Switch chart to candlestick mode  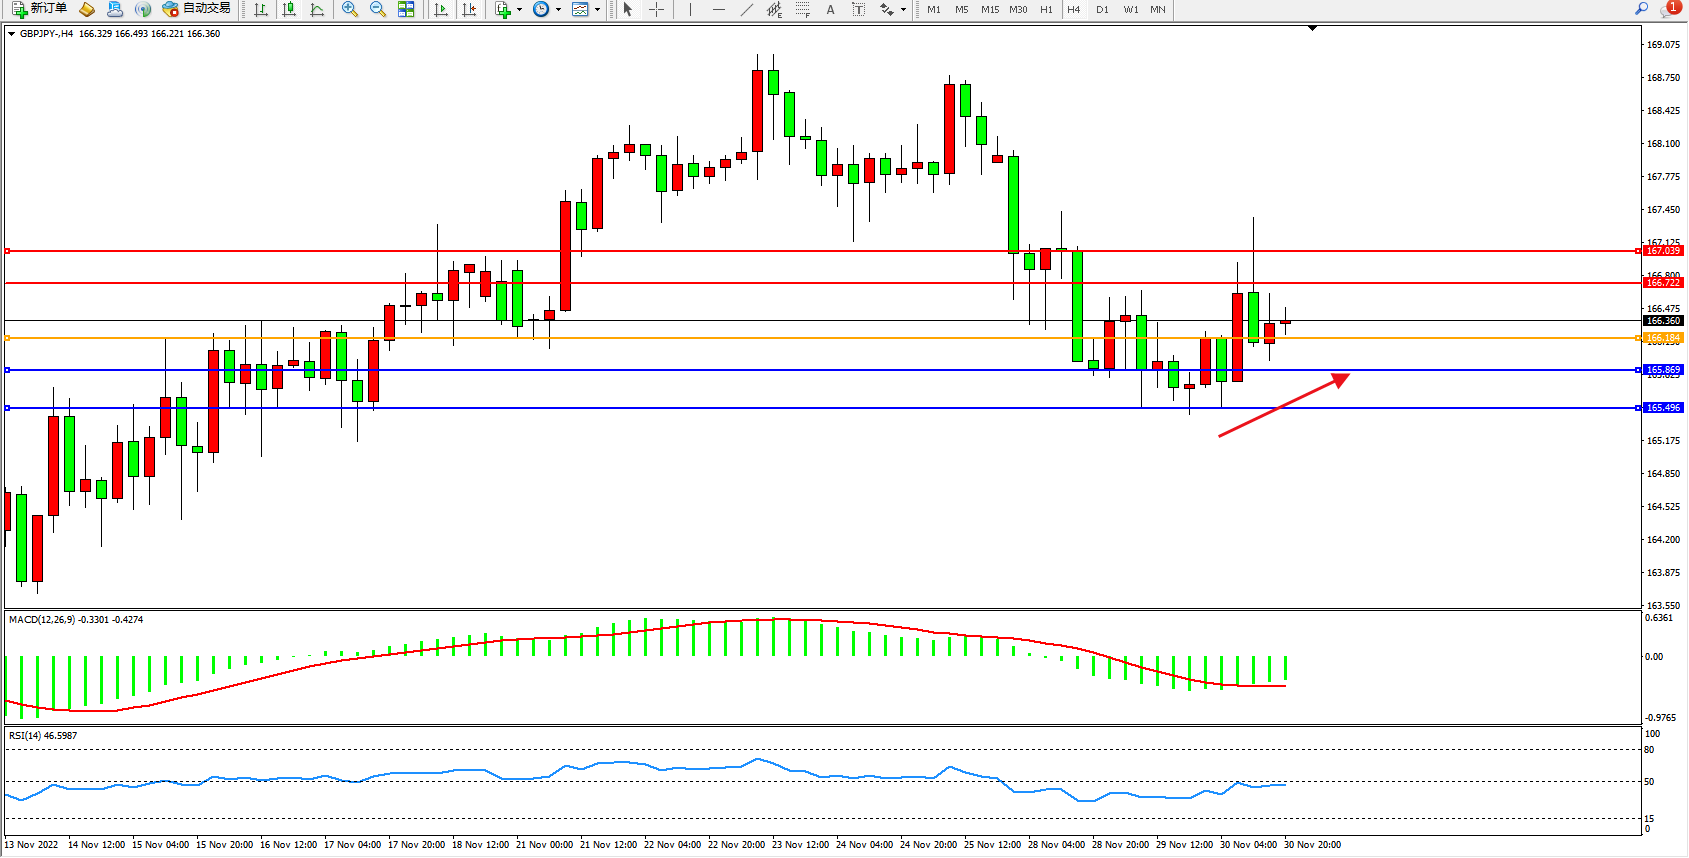pyautogui.click(x=289, y=9)
